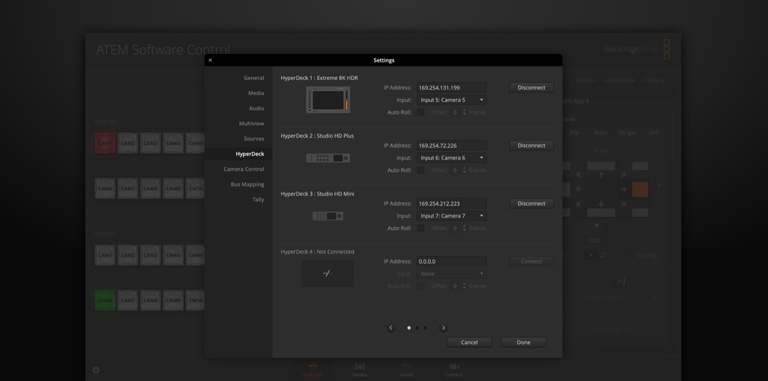The image size is (768, 381).
Task: Open Audio page icon in ATEM bottom bar
Action: (x=407, y=370)
